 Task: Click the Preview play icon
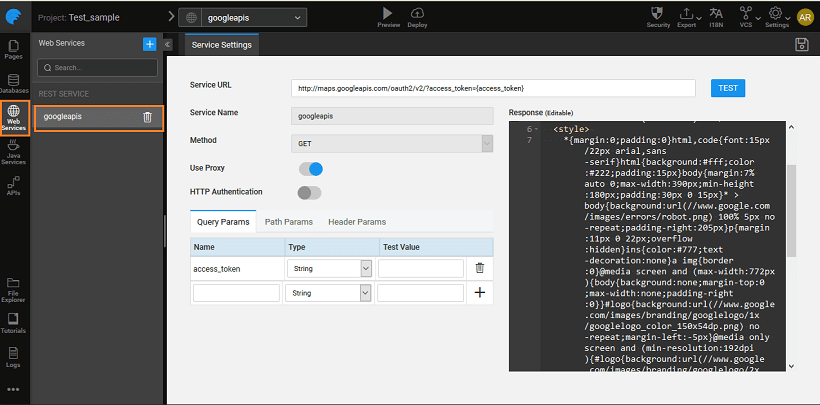388,12
